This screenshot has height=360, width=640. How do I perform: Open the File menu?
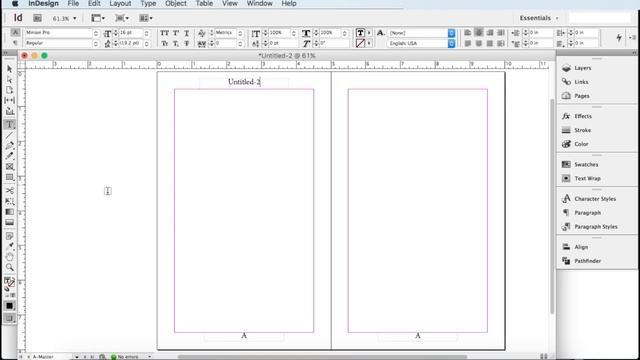tap(73, 4)
